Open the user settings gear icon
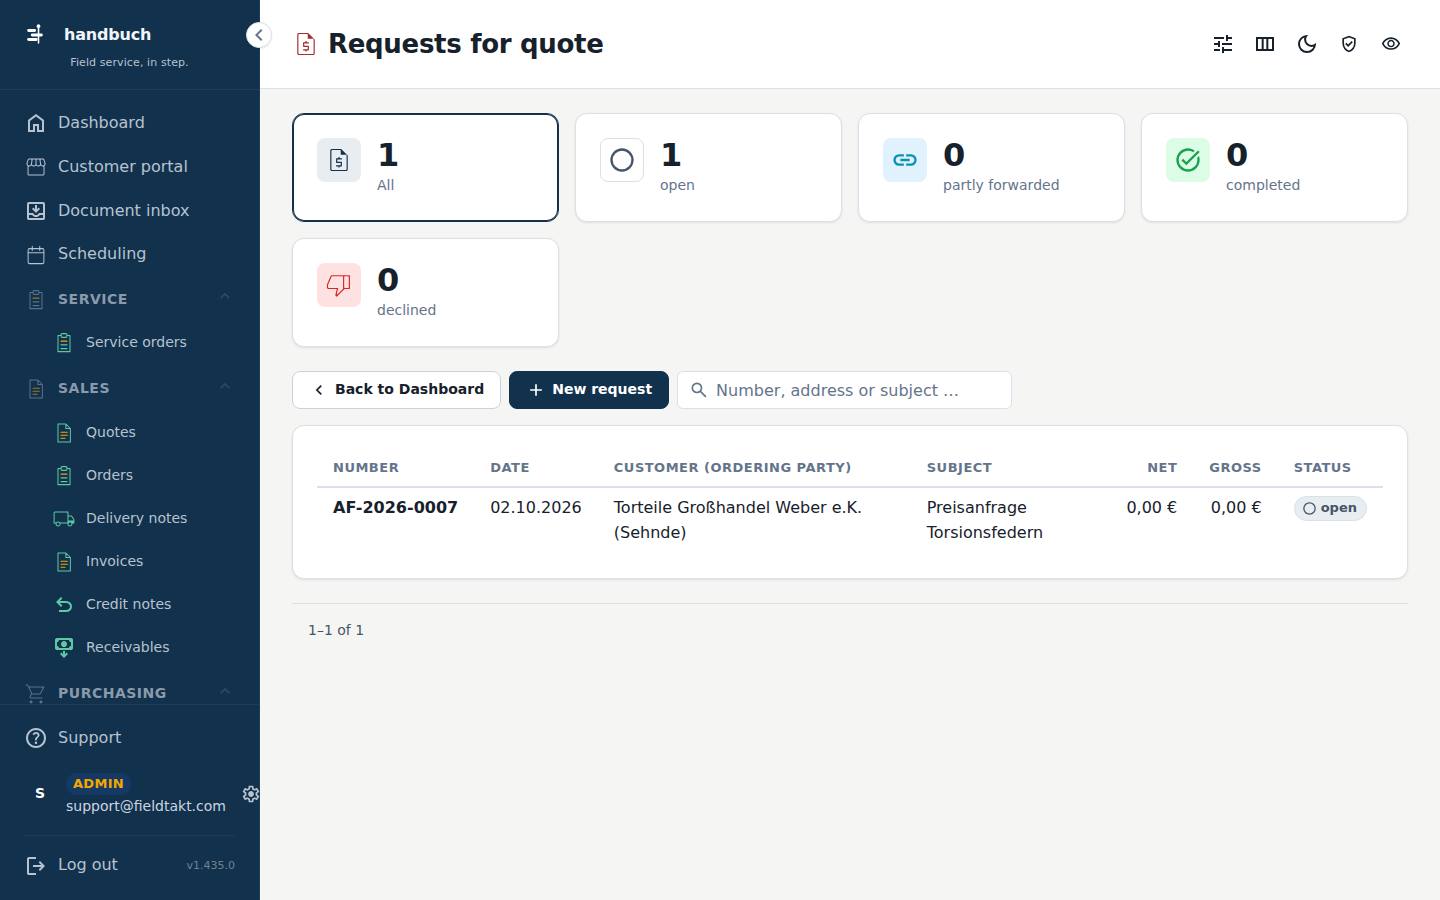This screenshot has width=1440, height=900. [251, 793]
